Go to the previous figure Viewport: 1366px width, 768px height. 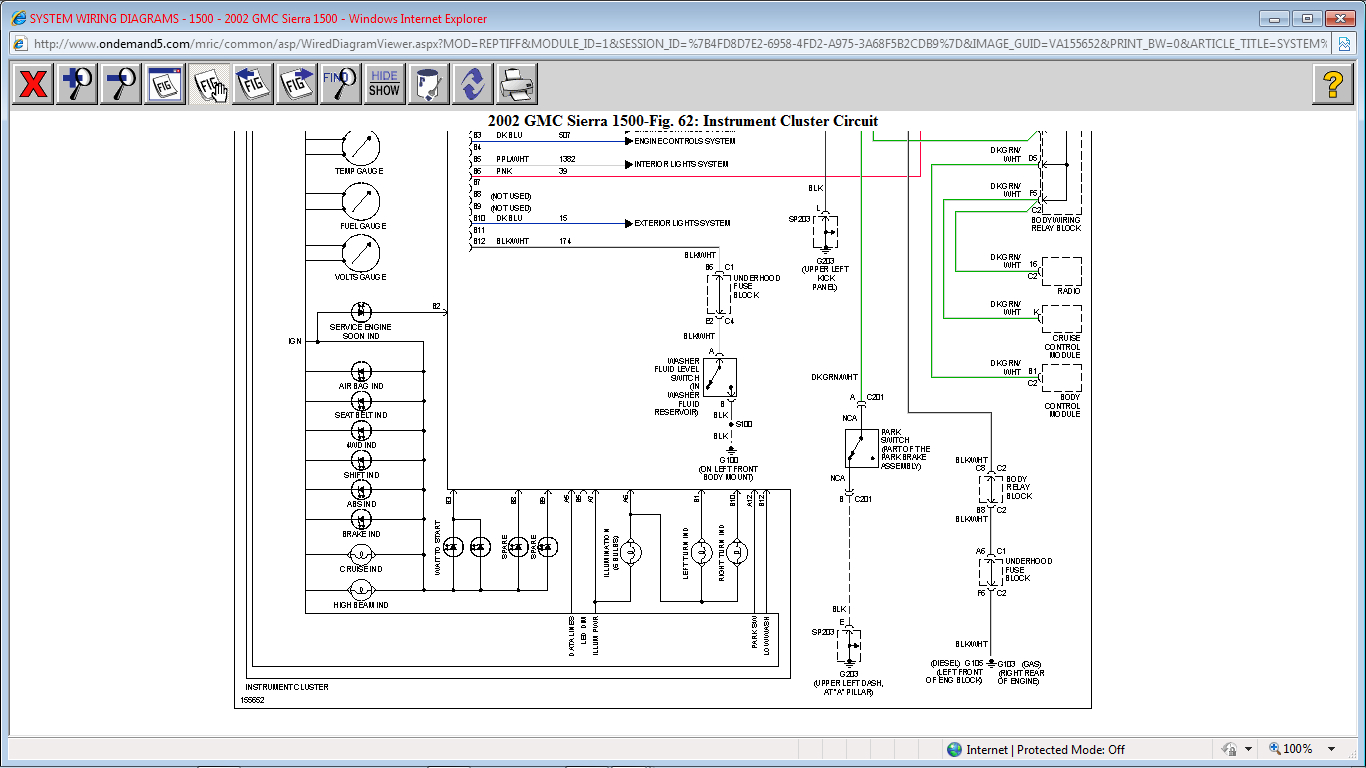(x=254, y=84)
